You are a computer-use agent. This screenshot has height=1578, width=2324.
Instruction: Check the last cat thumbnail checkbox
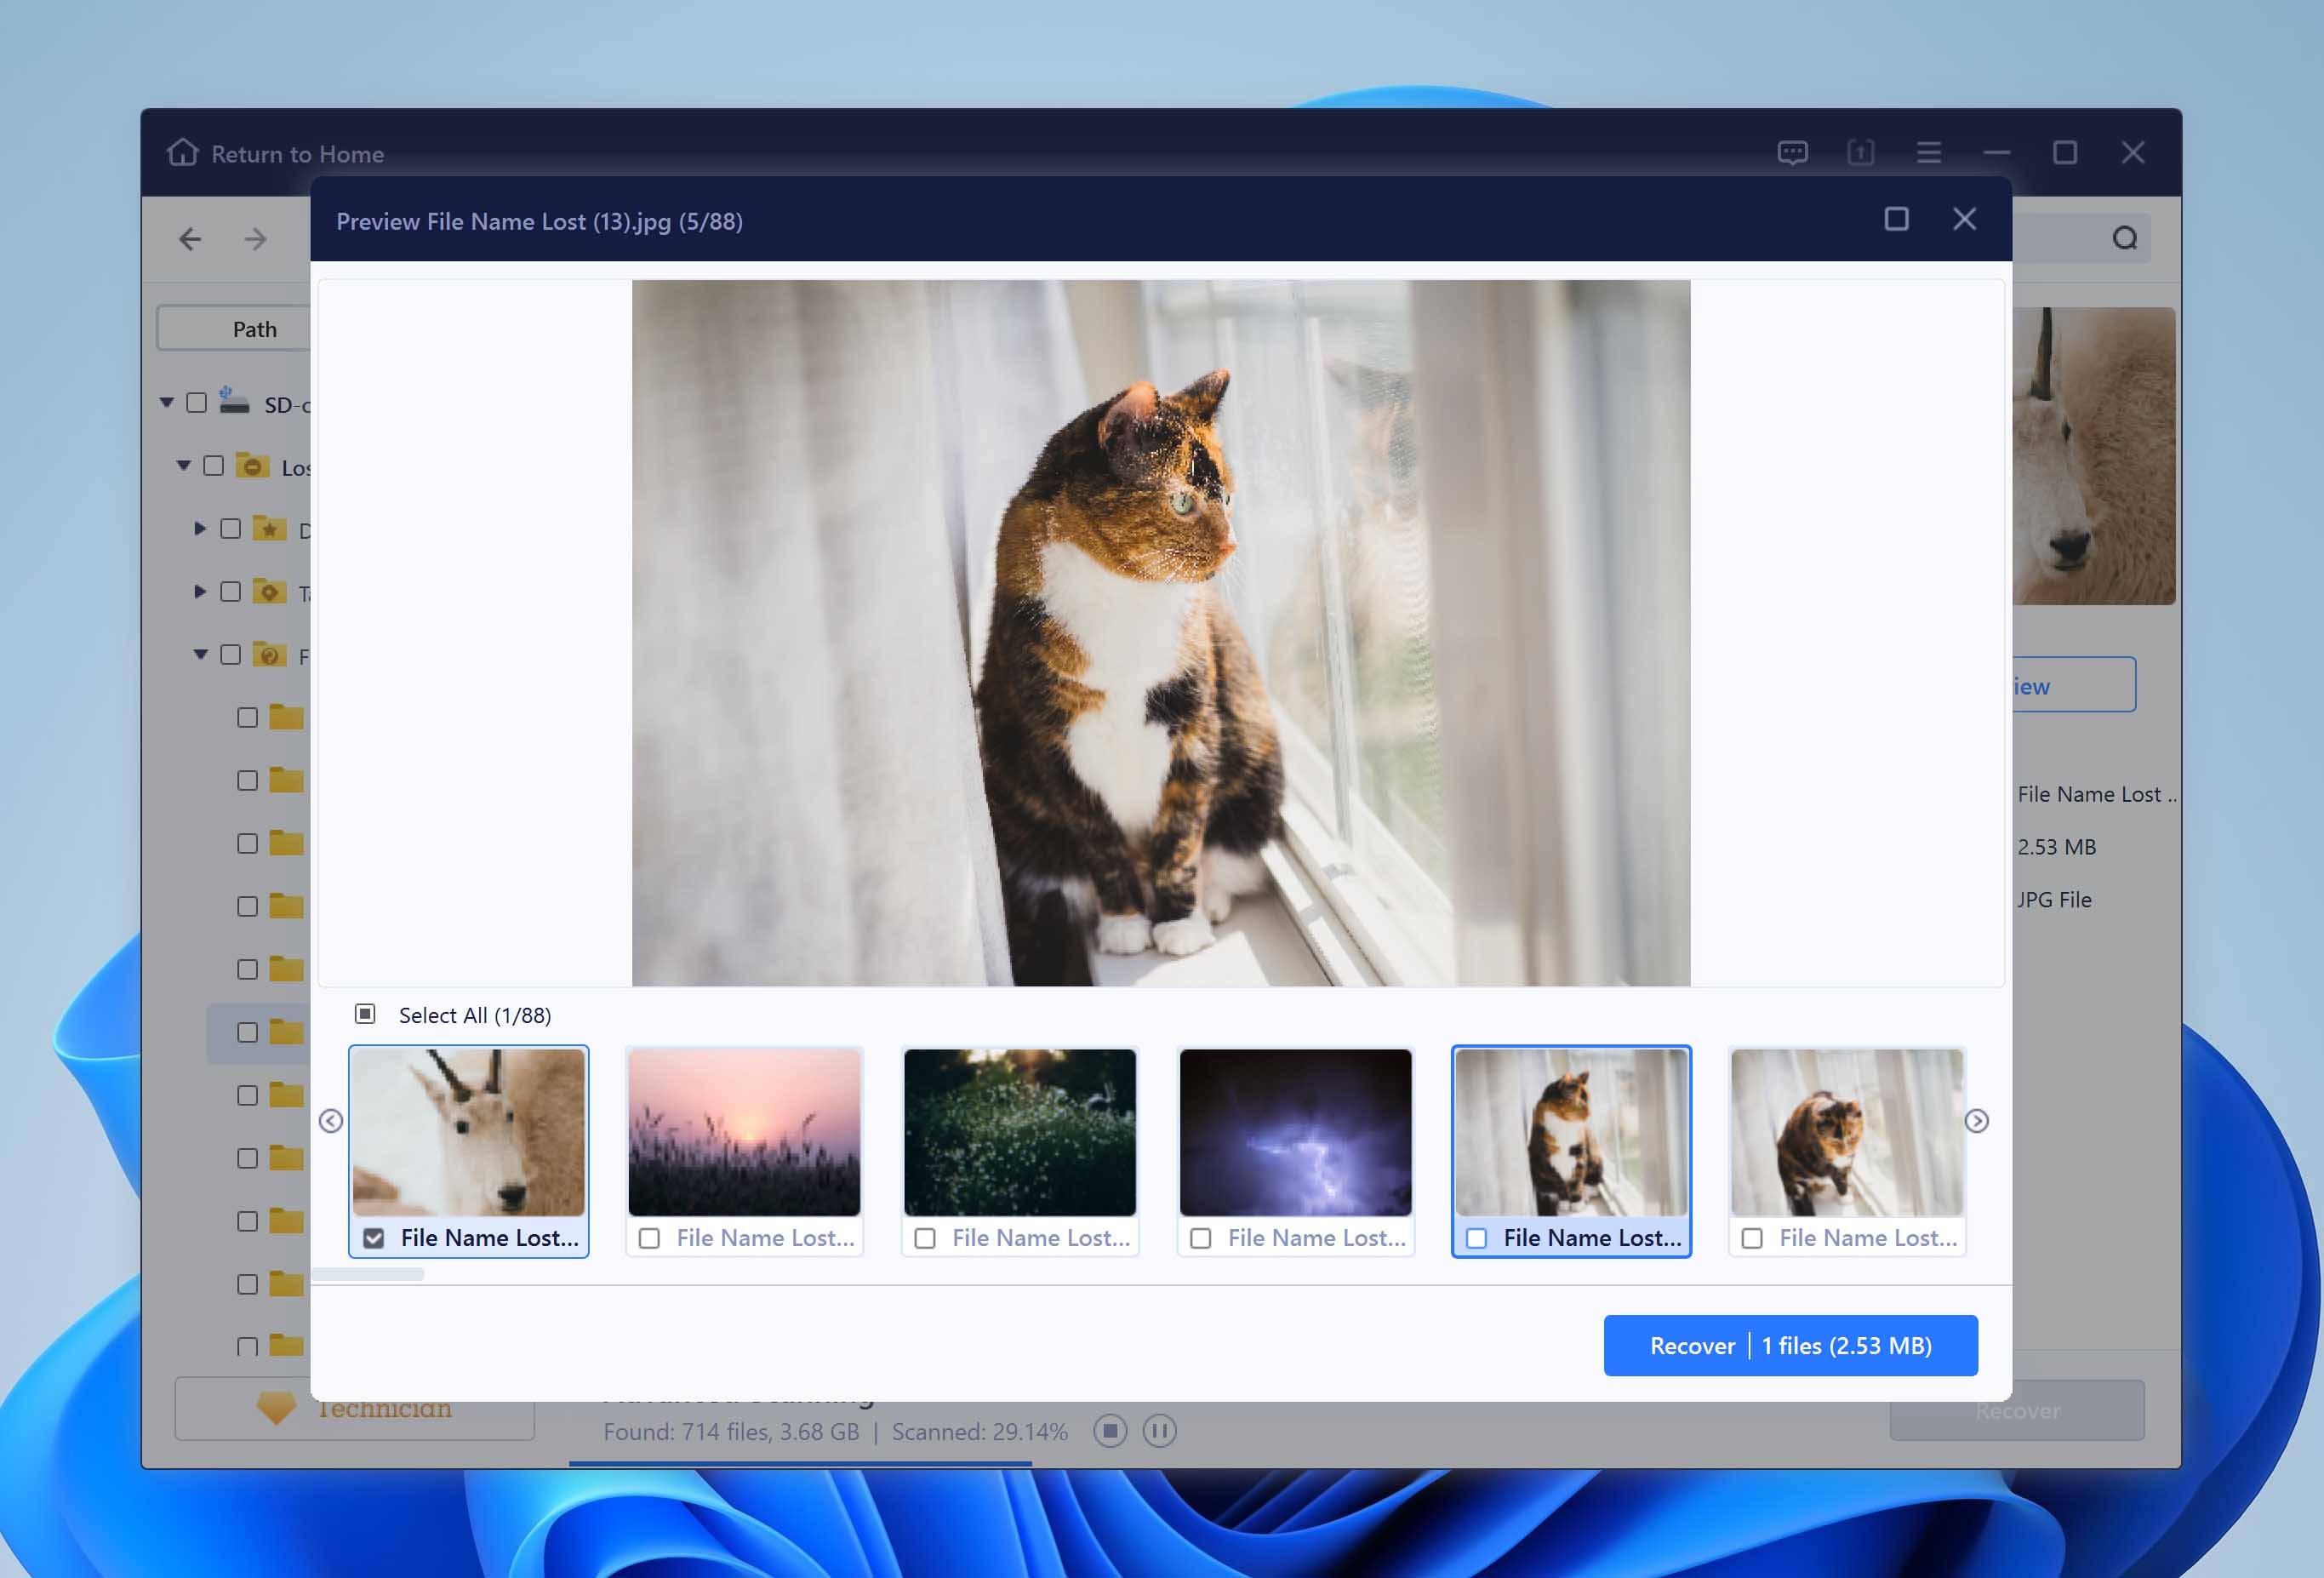(x=1752, y=1238)
